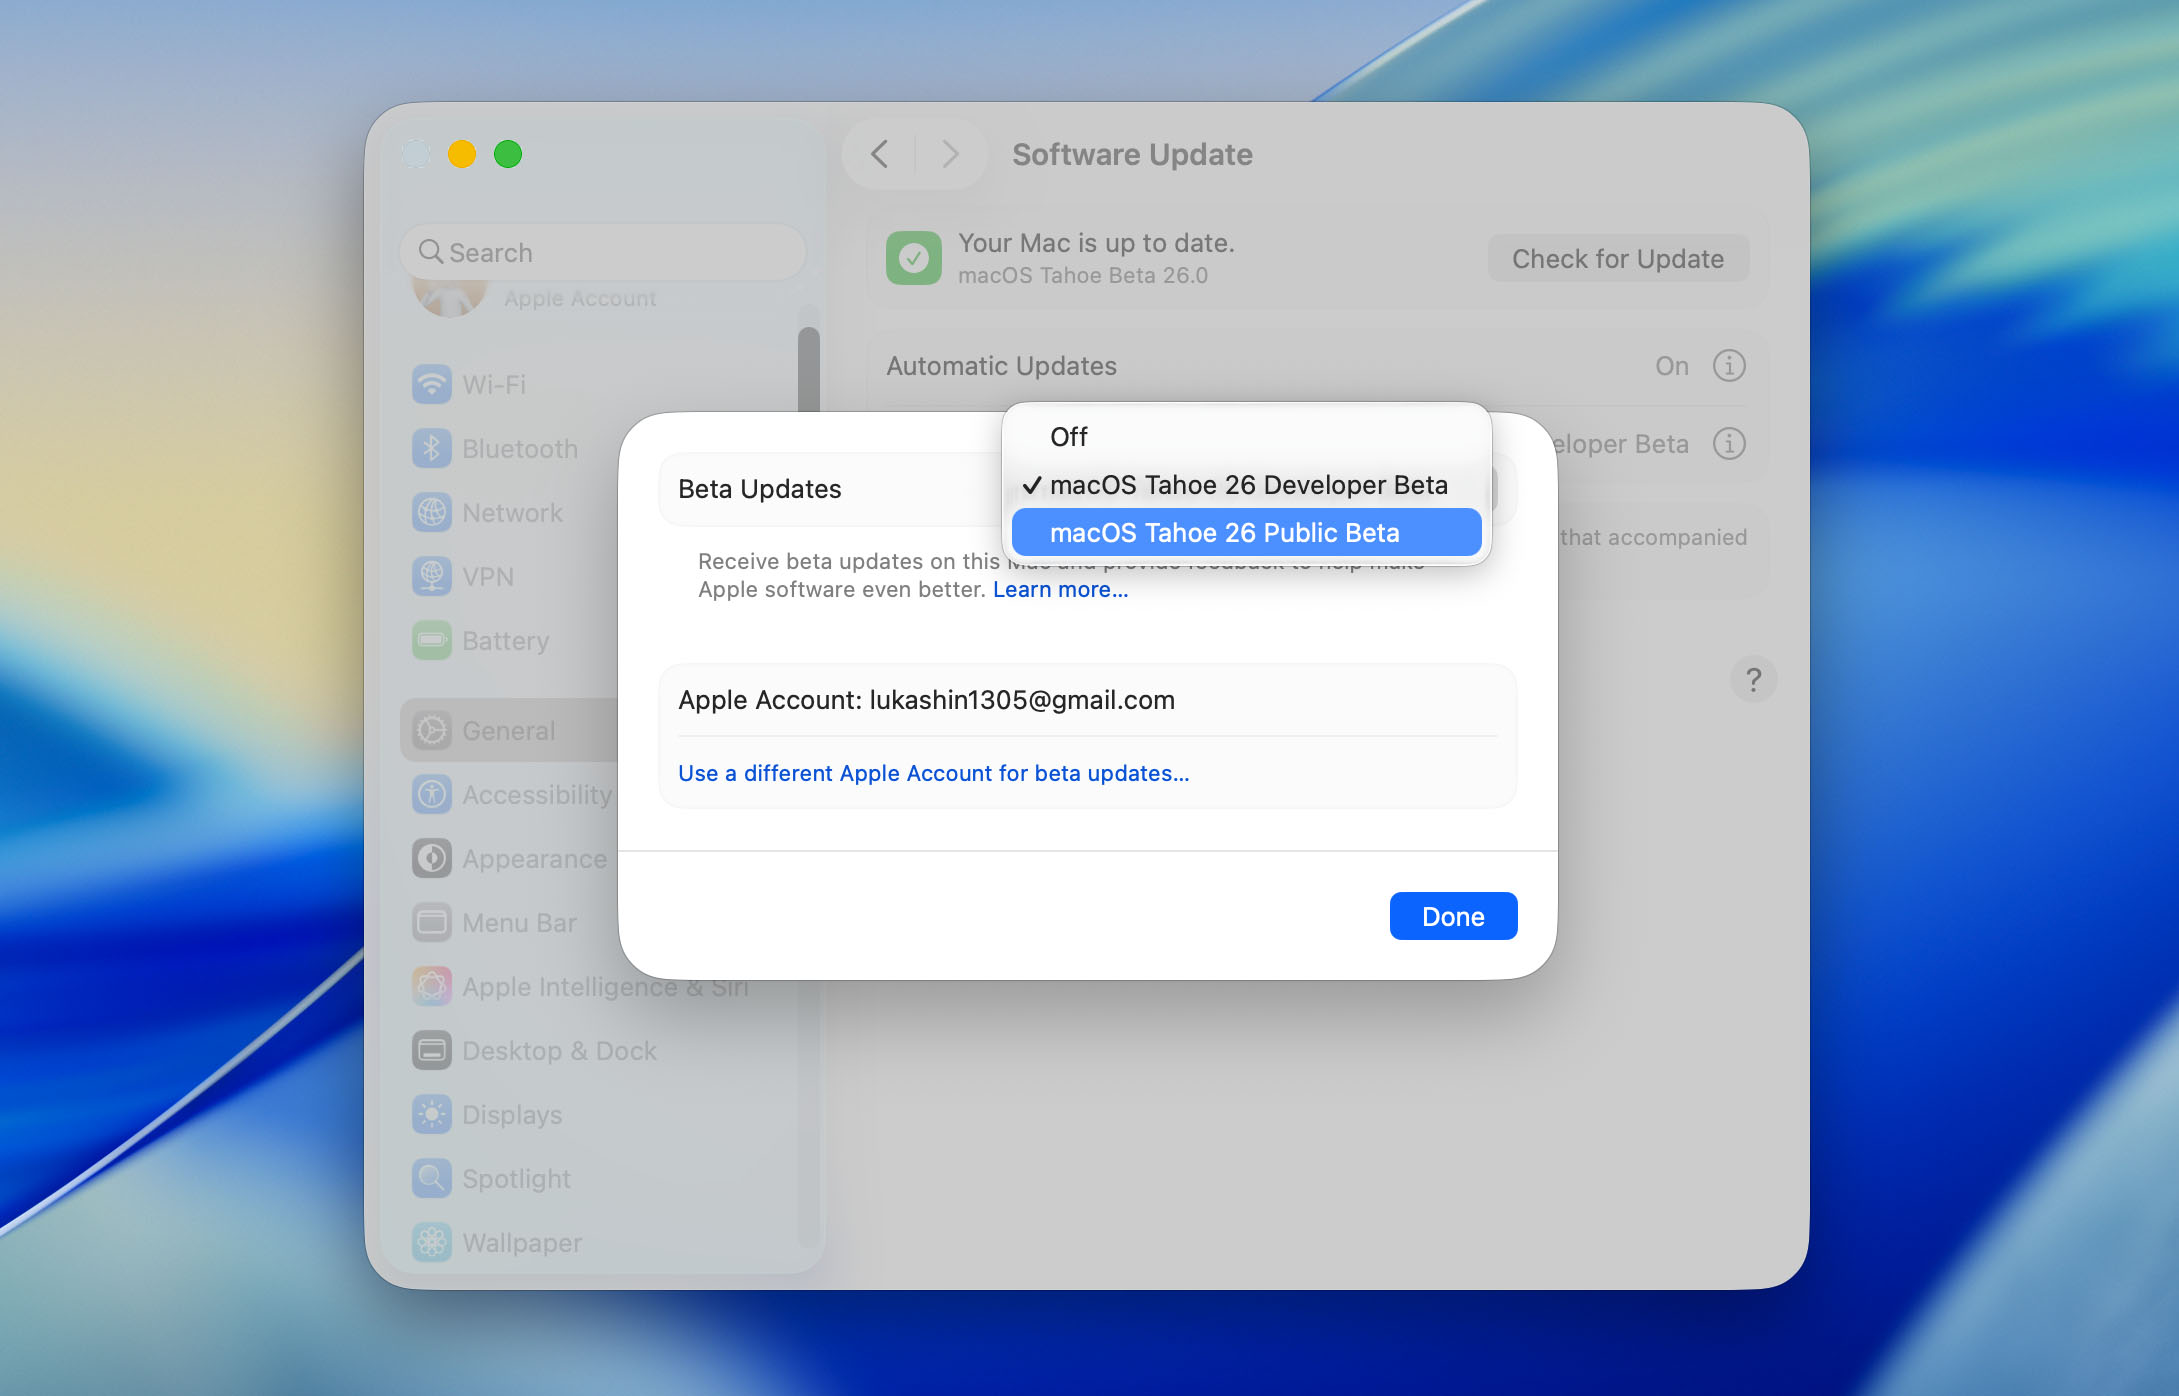Screen dimensions: 2179x1396
Task: Open Apple Intelligence & Siri icon
Action: [x=432, y=986]
